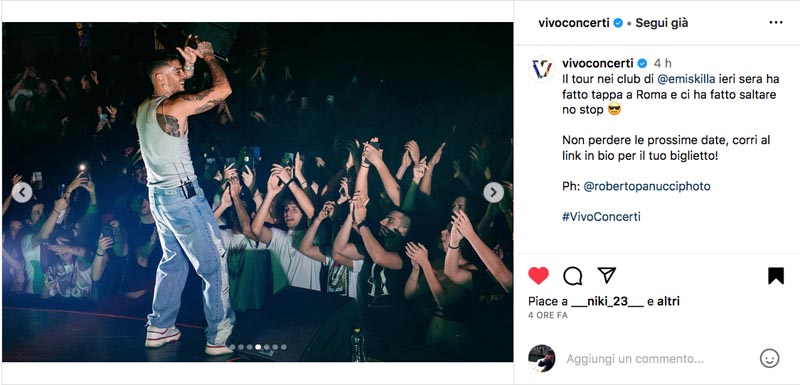Open the @robertopanucciphoto profile link
The image size is (800, 385).
(647, 186)
